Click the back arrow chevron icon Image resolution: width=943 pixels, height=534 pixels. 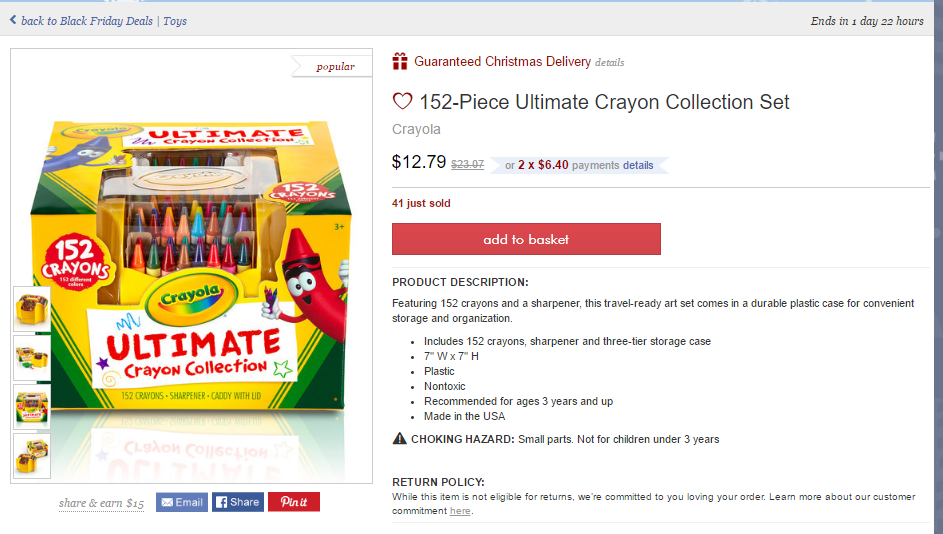point(13,20)
